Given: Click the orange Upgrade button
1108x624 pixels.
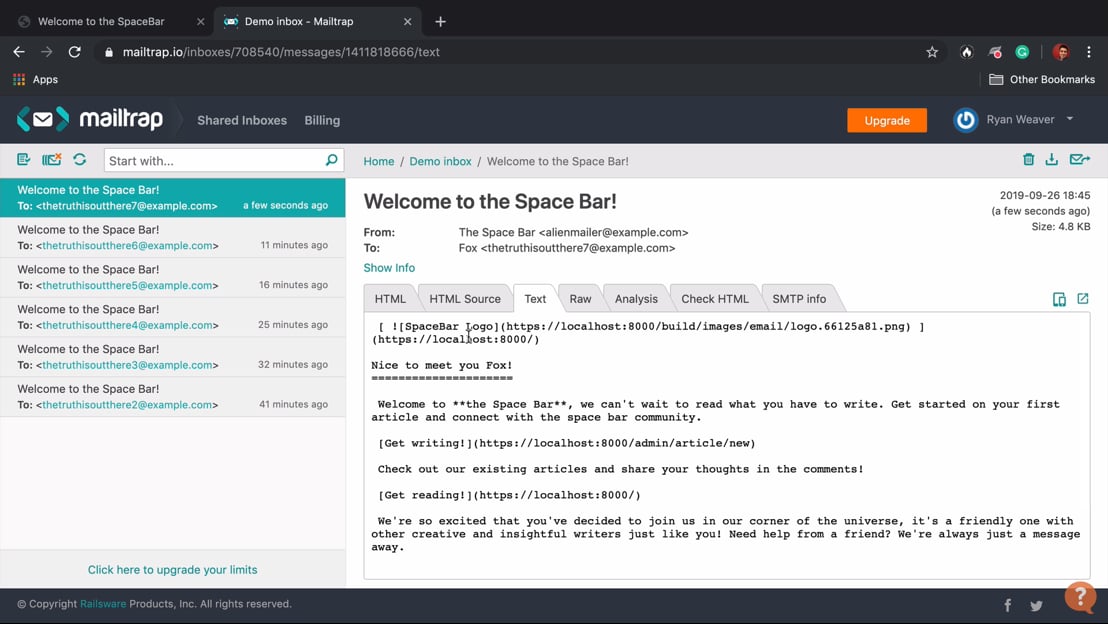Looking at the screenshot, I should pyautogui.click(x=887, y=120).
